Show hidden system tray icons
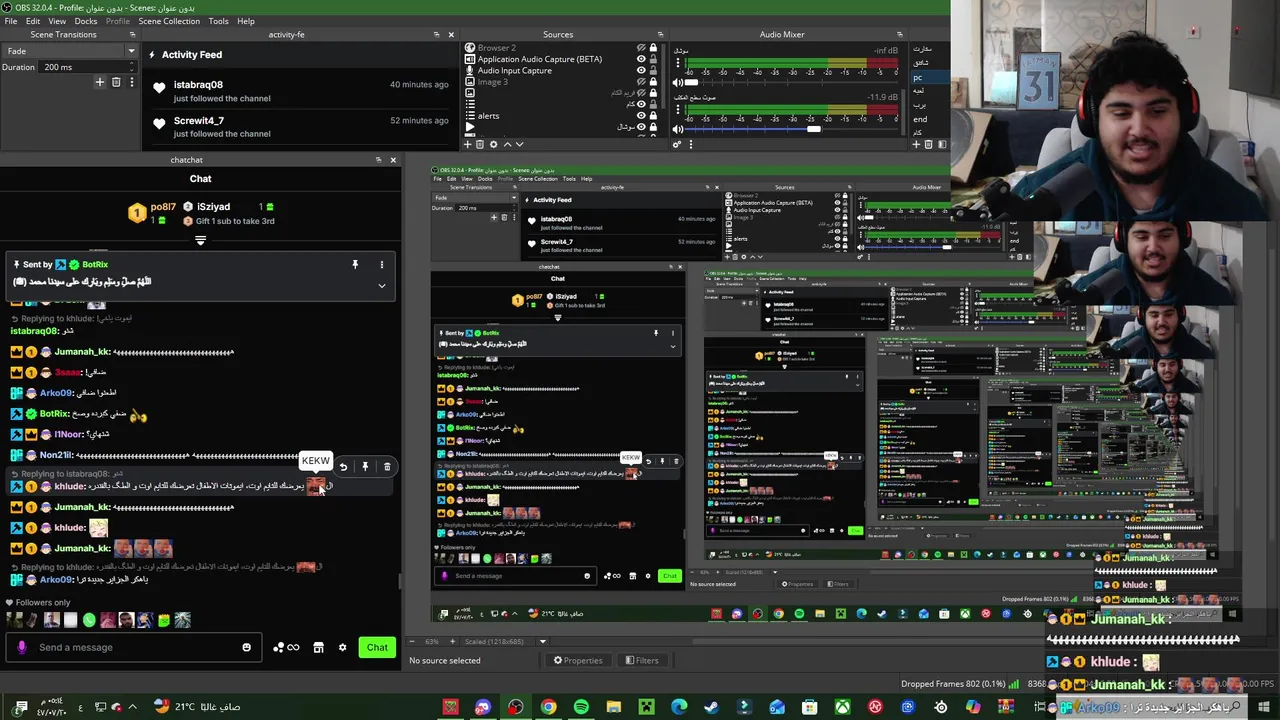The width and height of the screenshot is (1280, 720). click(132, 707)
